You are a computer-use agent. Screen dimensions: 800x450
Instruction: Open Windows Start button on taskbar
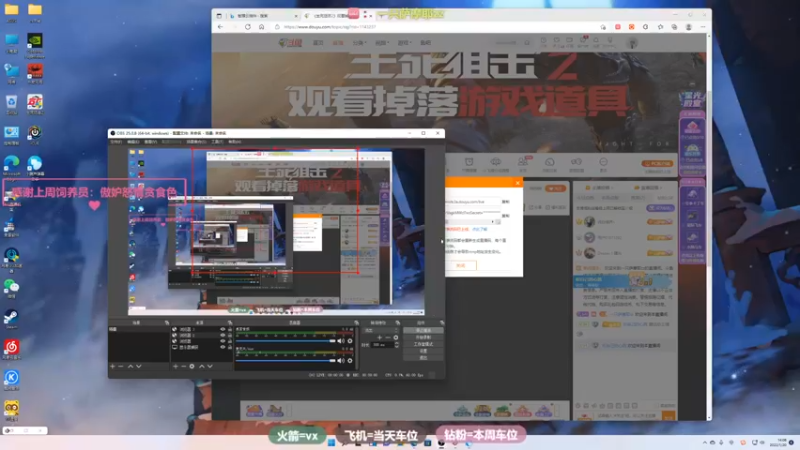[x=331, y=442]
